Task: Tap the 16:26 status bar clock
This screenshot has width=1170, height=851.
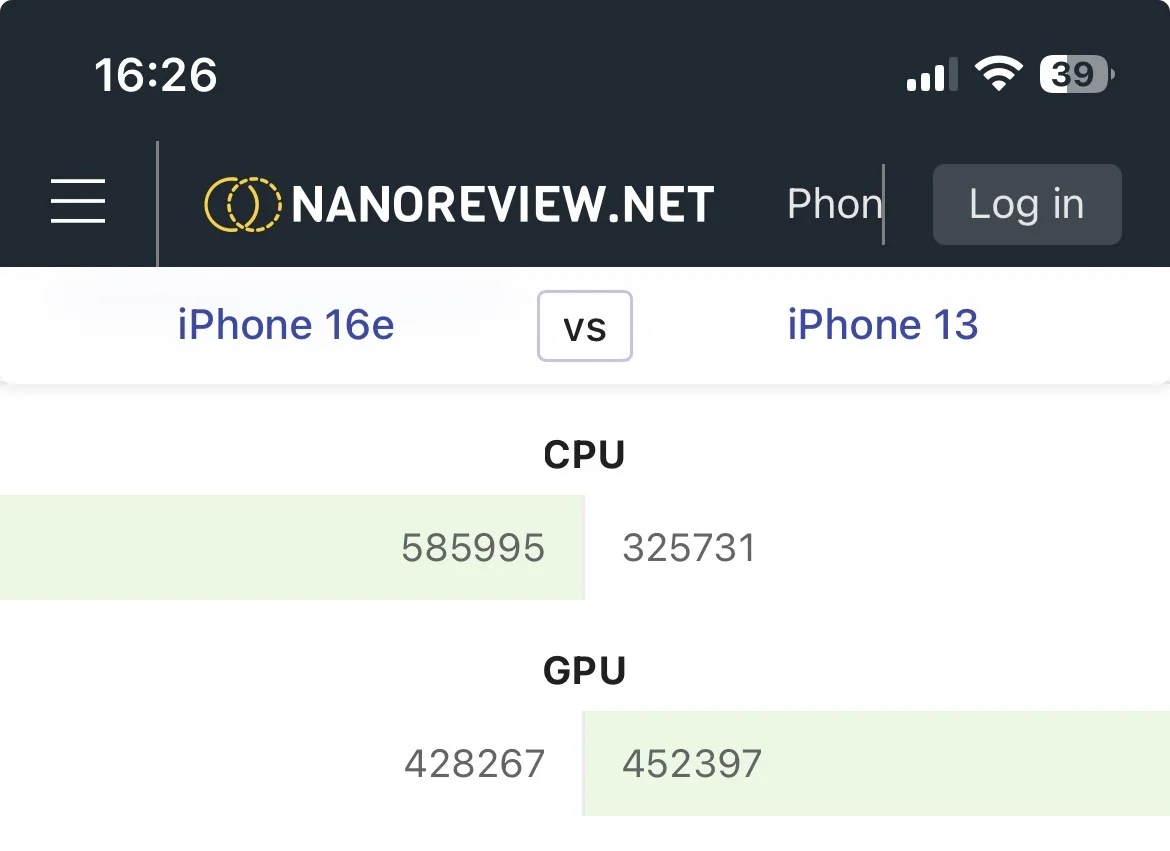Action: [156, 75]
